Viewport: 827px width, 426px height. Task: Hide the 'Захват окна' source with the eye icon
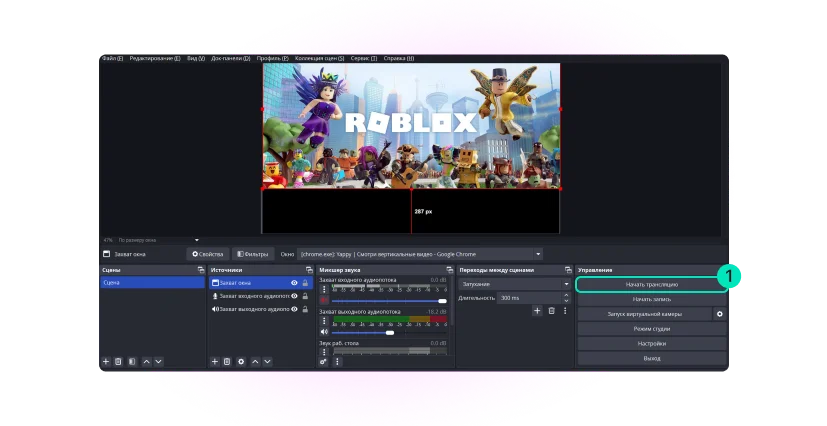[x=294, y=283]
